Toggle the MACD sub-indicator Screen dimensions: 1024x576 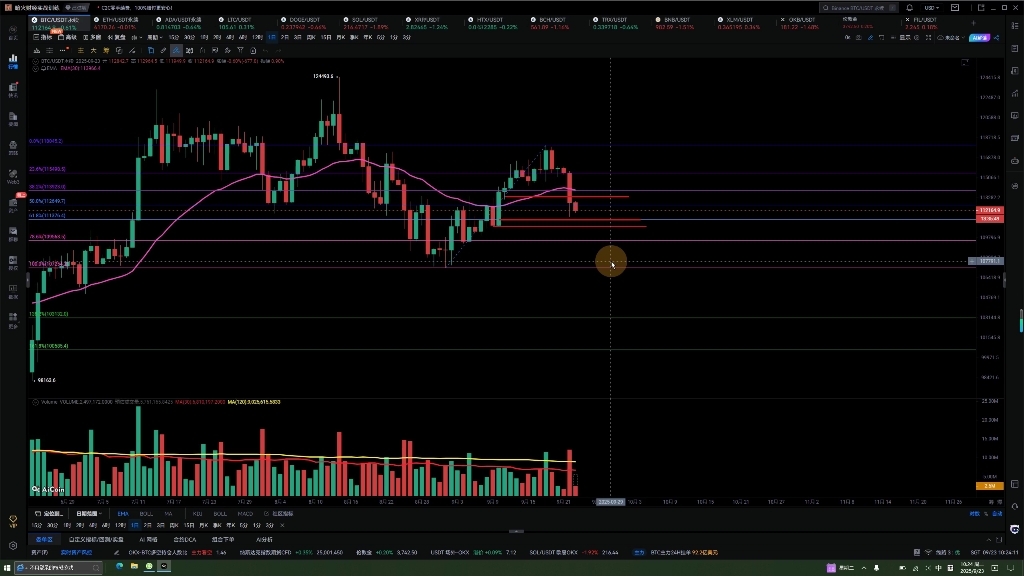245,513
